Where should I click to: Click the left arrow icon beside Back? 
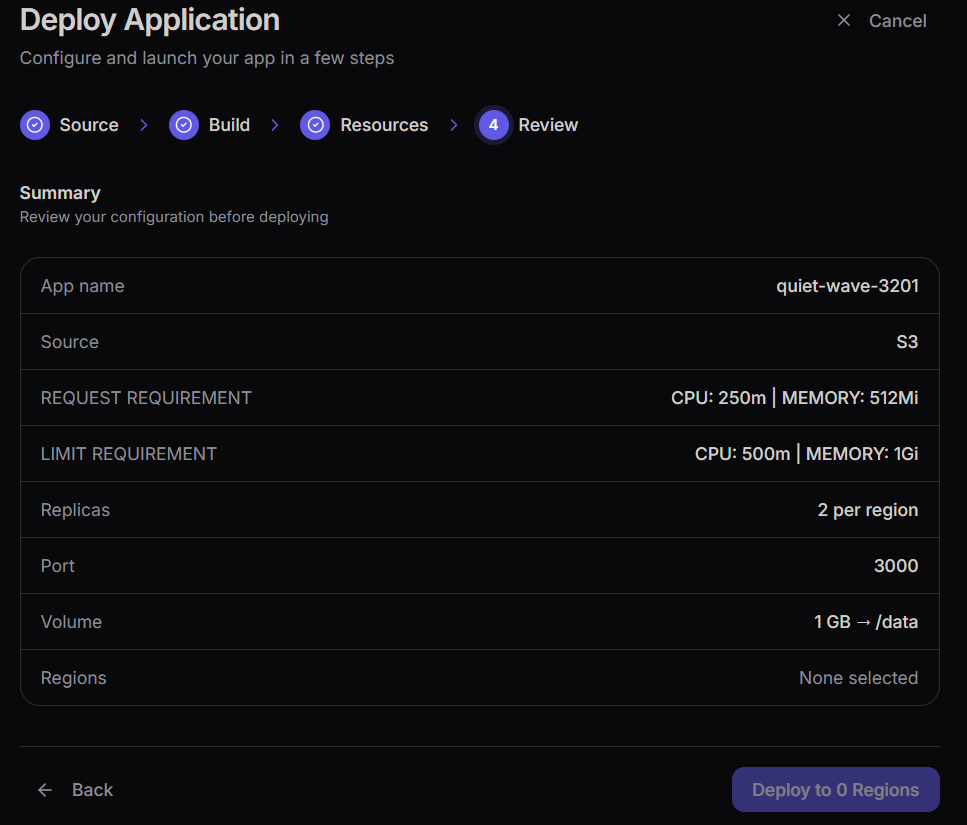pos(45,790)
